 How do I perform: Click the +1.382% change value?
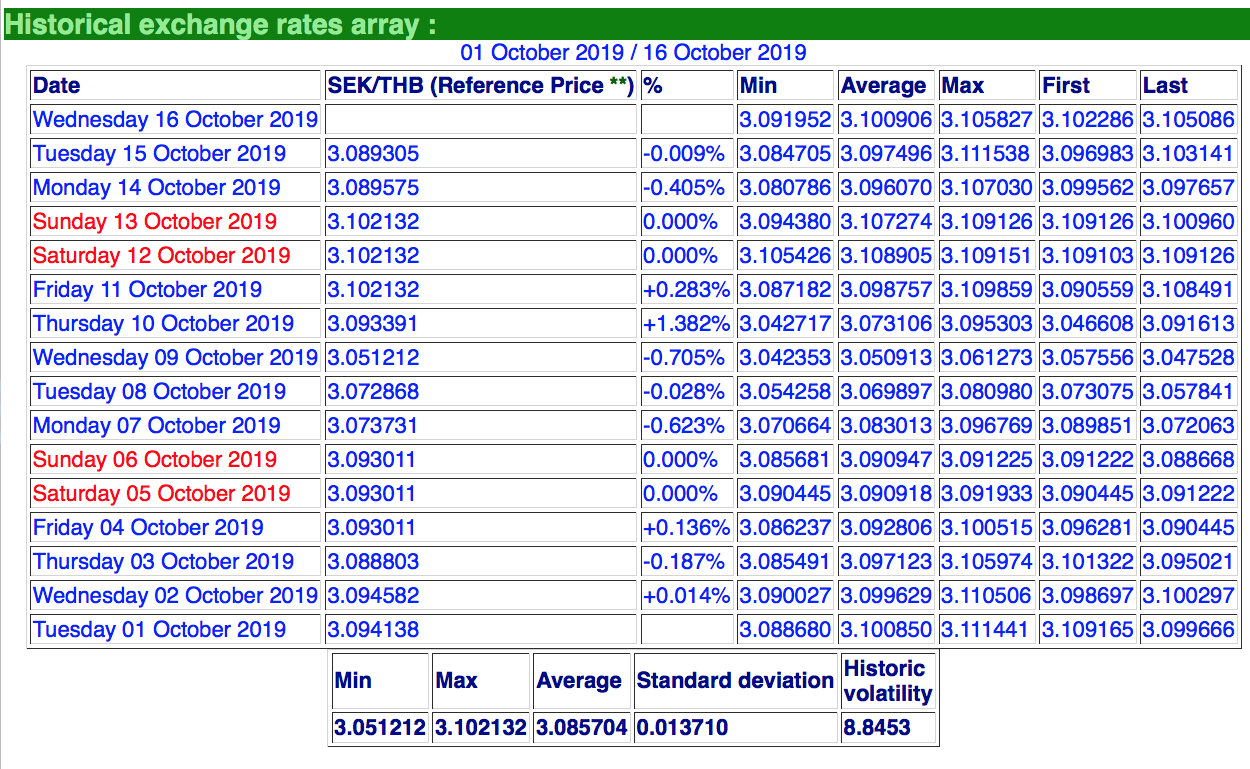[686, 324]
